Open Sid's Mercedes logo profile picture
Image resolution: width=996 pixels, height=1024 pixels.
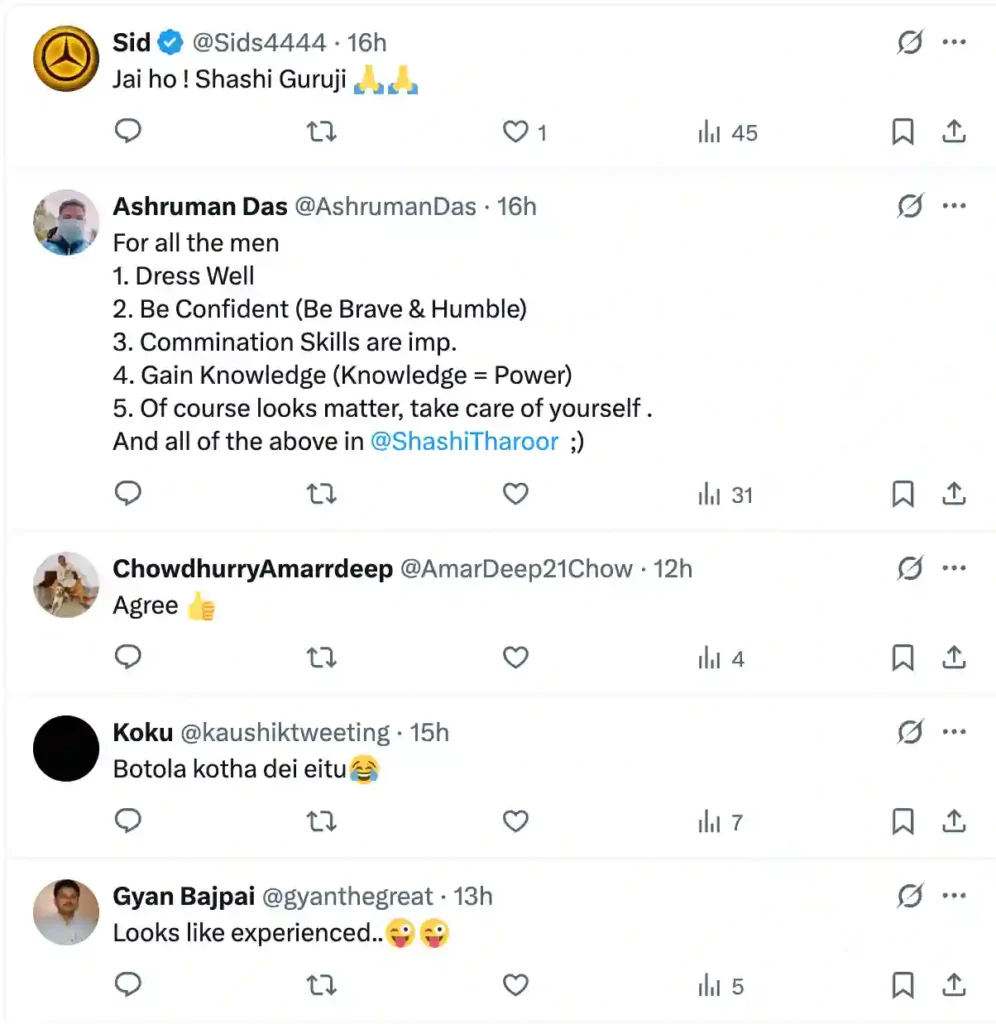66,58
